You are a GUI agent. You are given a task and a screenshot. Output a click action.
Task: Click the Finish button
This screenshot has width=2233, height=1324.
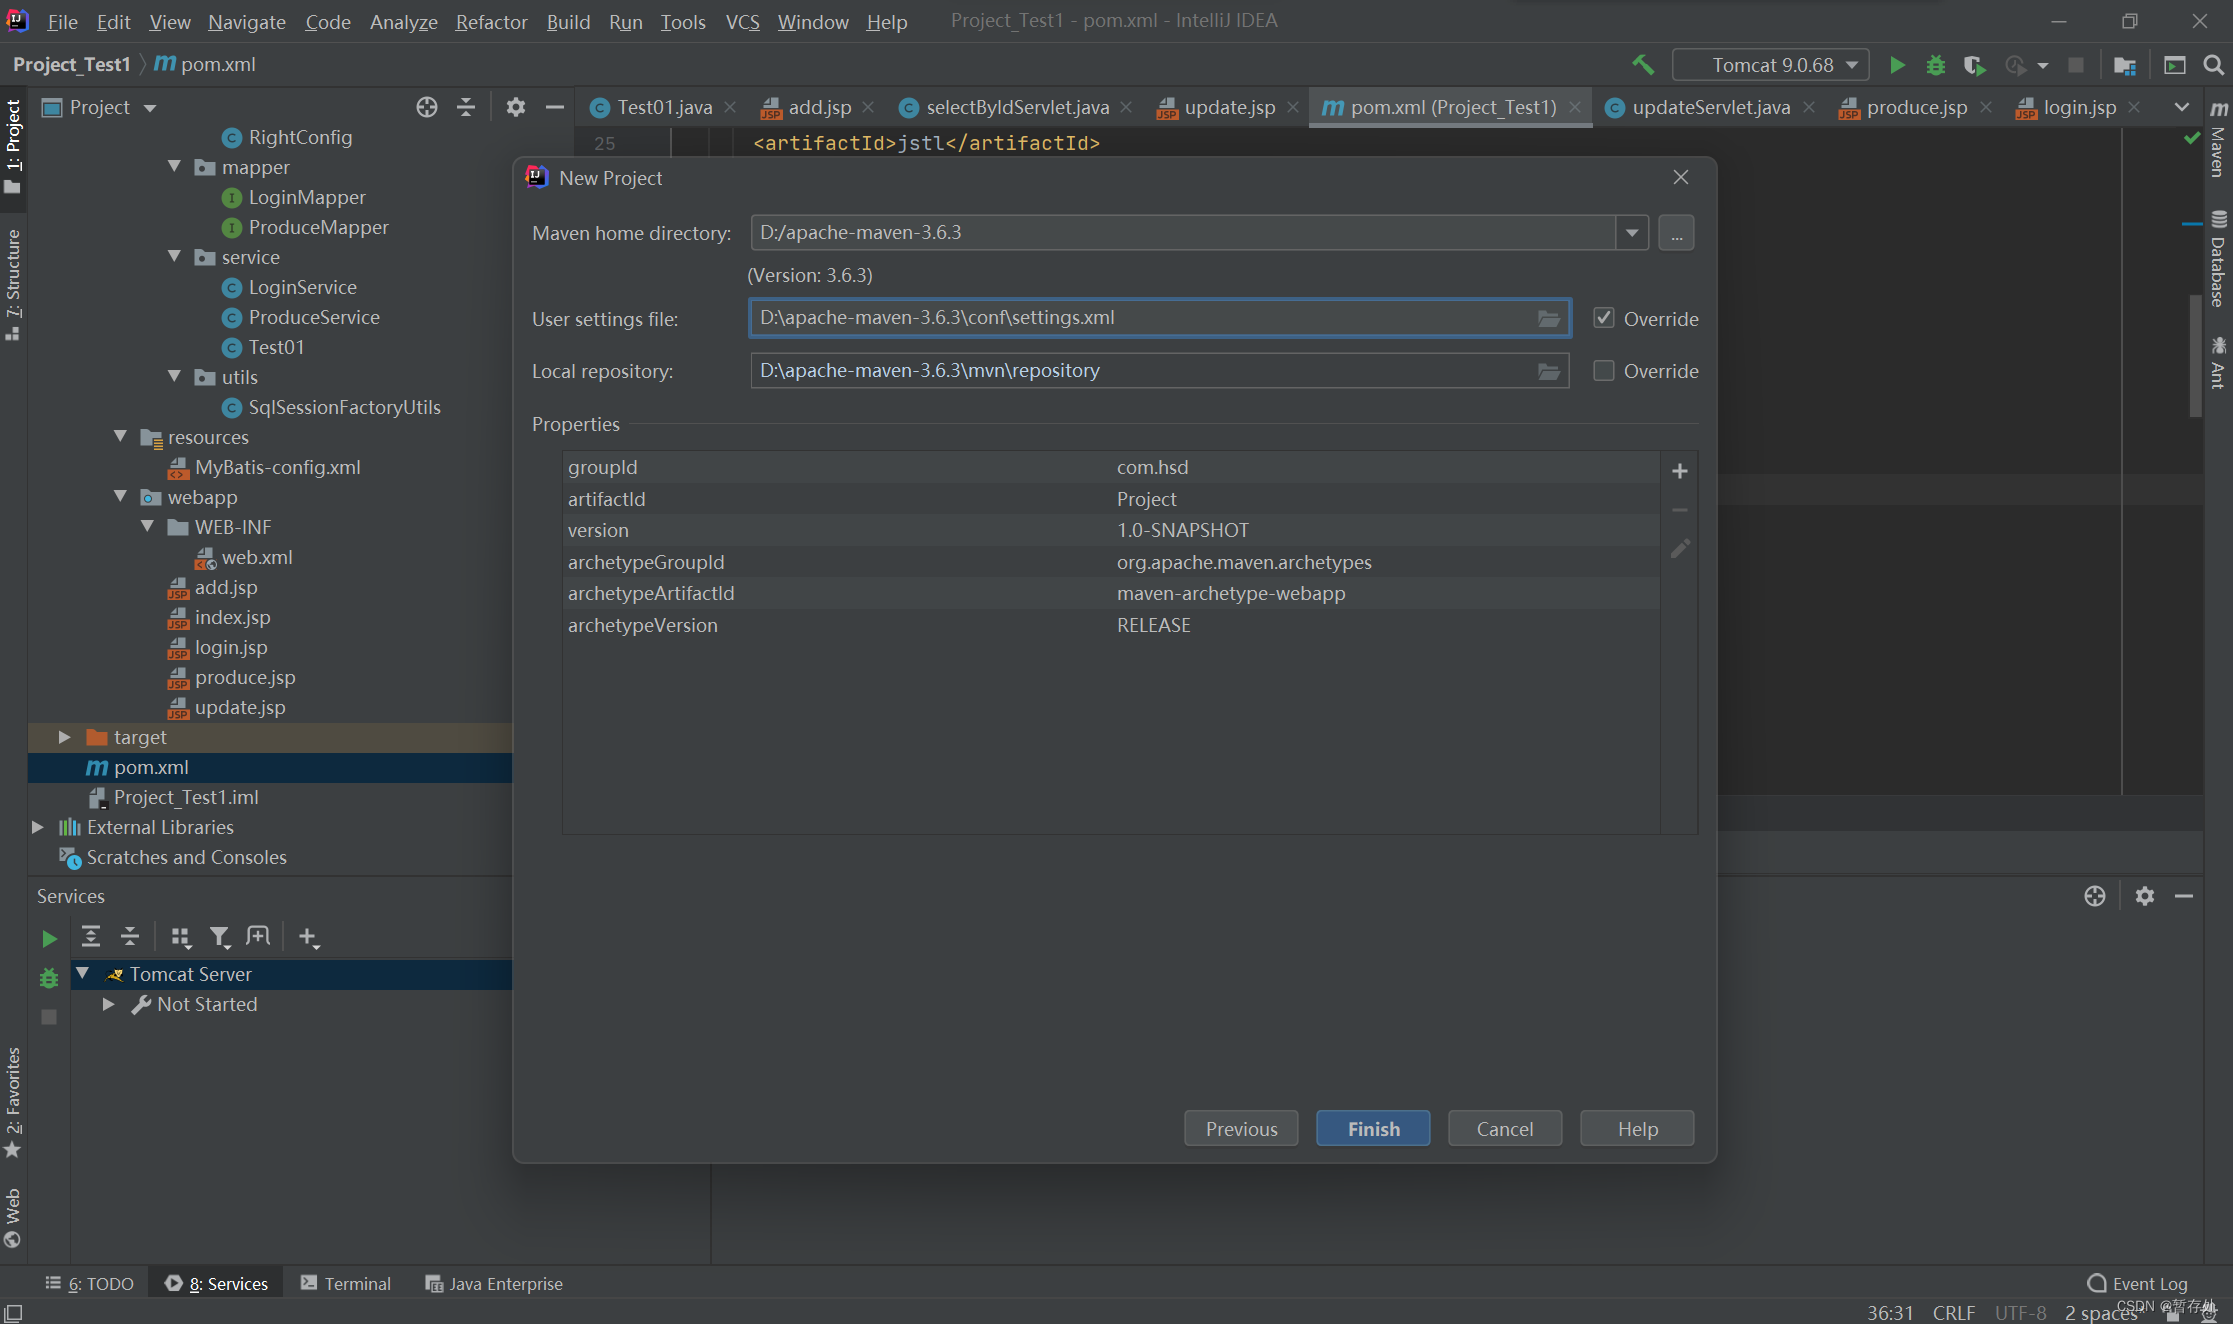1373,1129
